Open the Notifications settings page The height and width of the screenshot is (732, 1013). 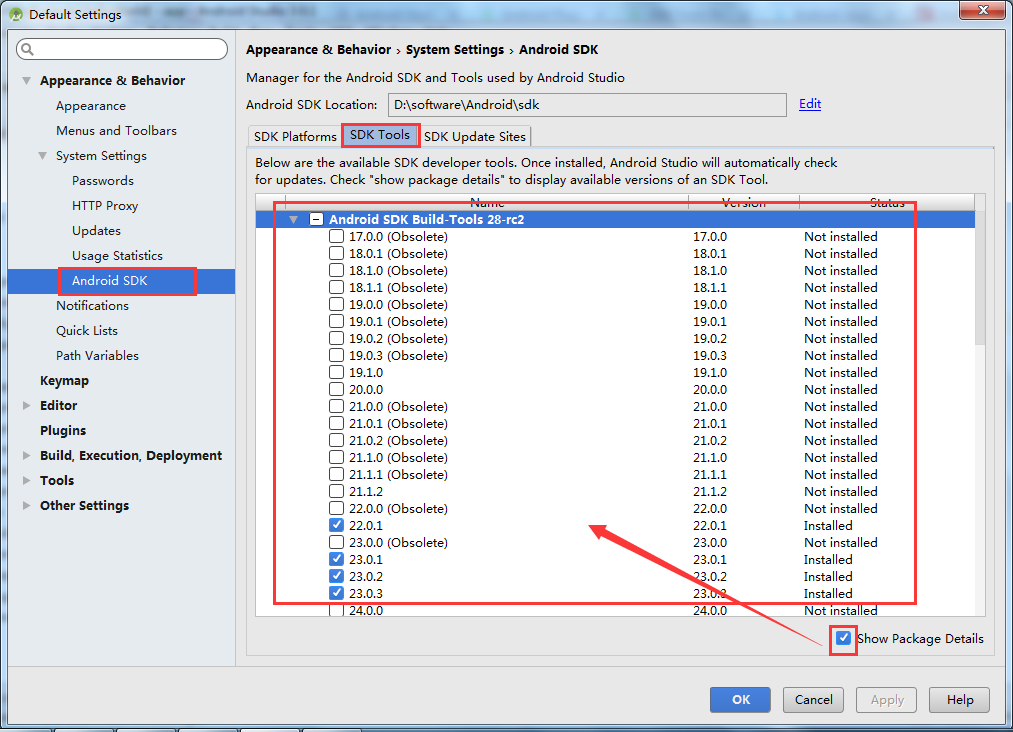click(x=92, y=306)
